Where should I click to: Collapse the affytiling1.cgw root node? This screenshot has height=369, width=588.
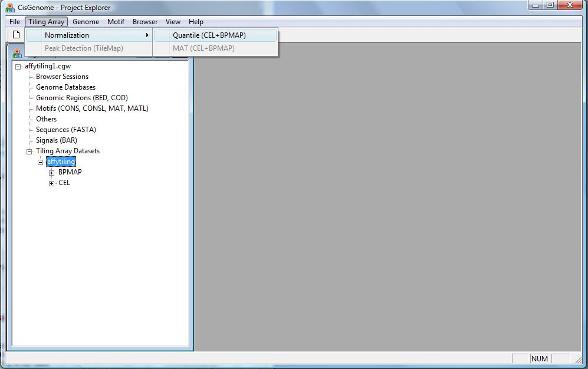pyautogui.click(x=18, y=67)
